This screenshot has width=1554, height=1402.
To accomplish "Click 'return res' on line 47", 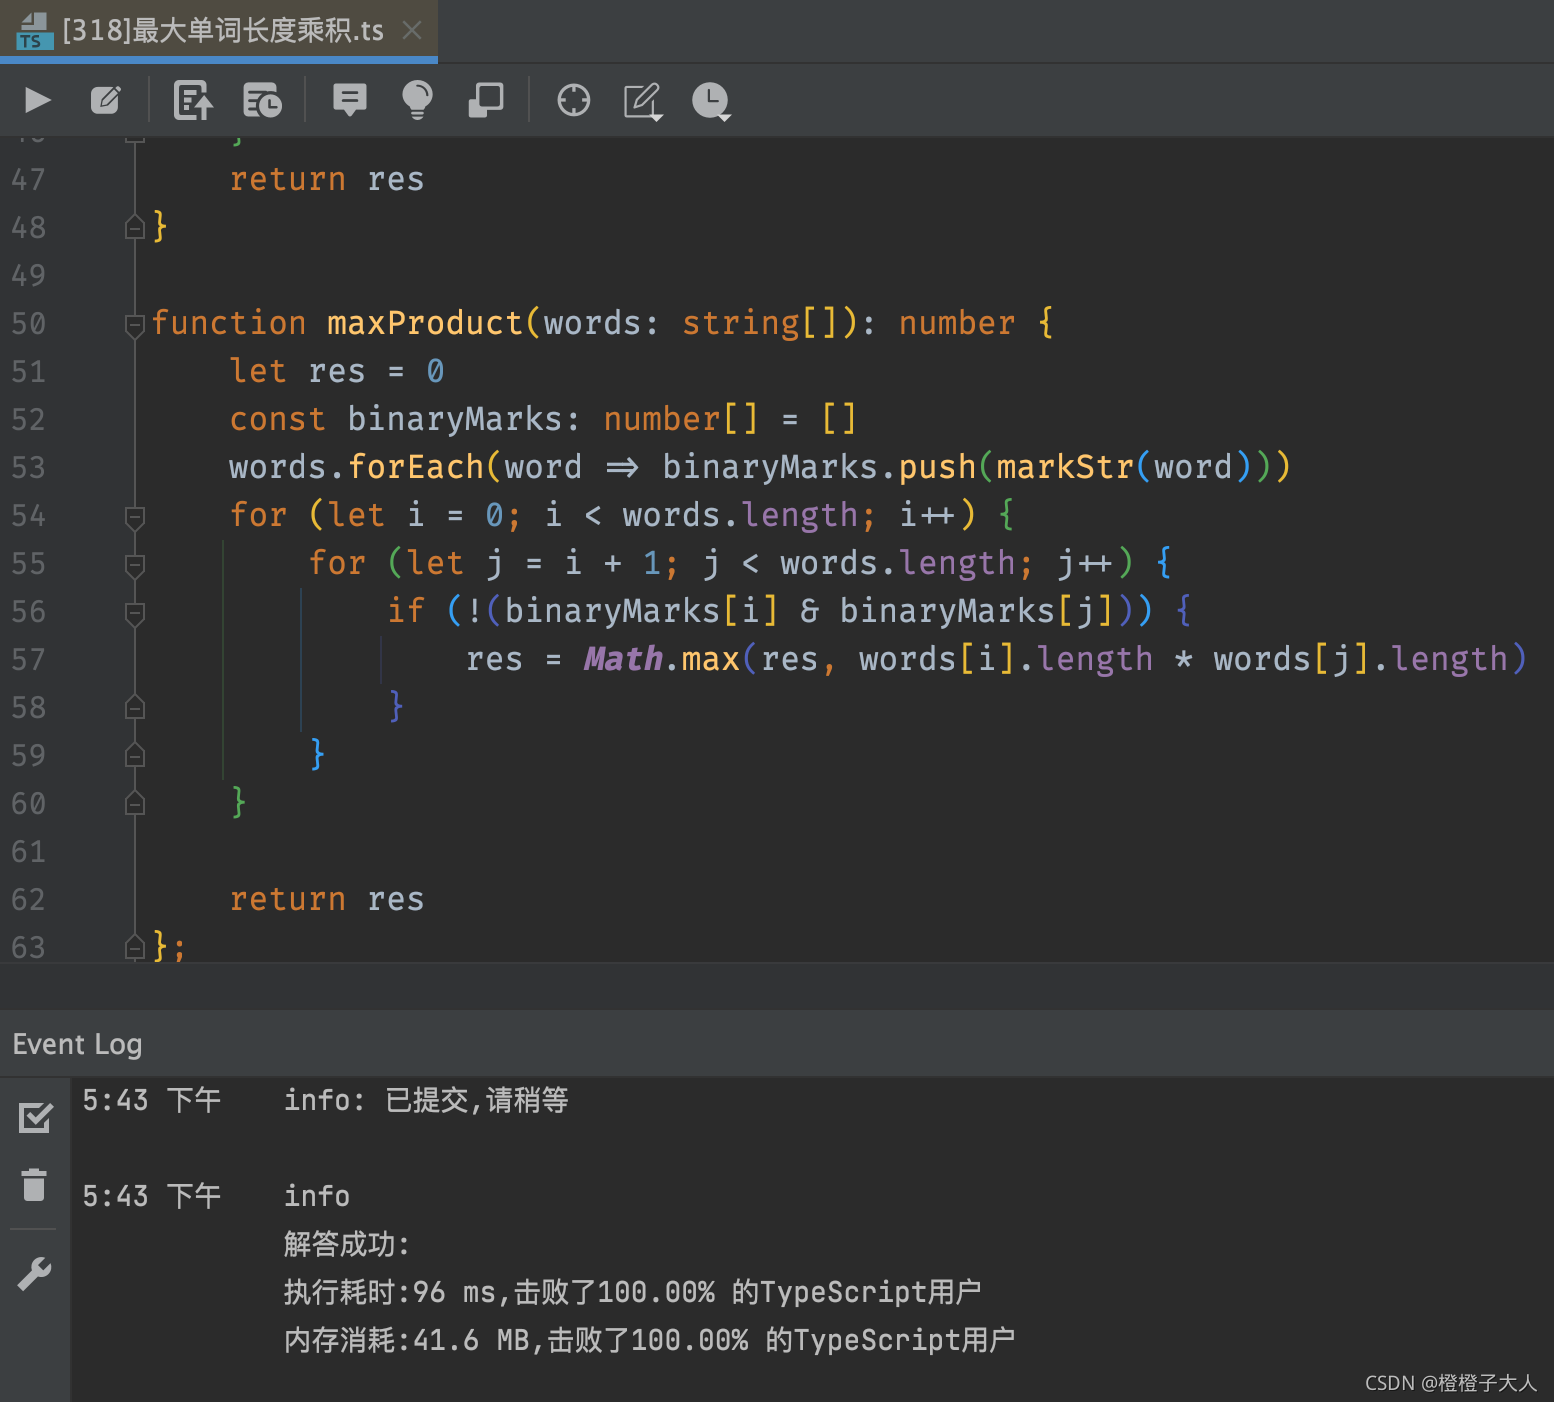I will pyautogui.click(x=327, y=179).
